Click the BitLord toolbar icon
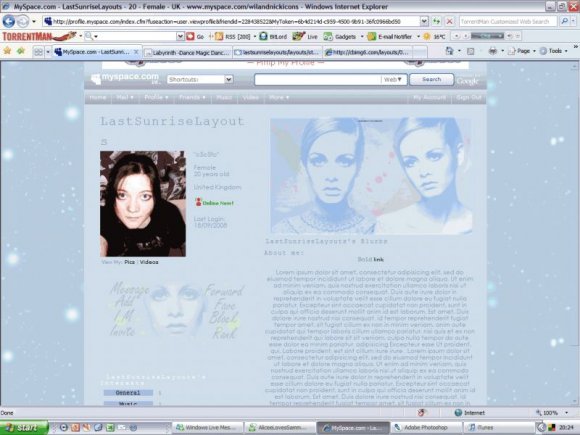 coord(273,36)
